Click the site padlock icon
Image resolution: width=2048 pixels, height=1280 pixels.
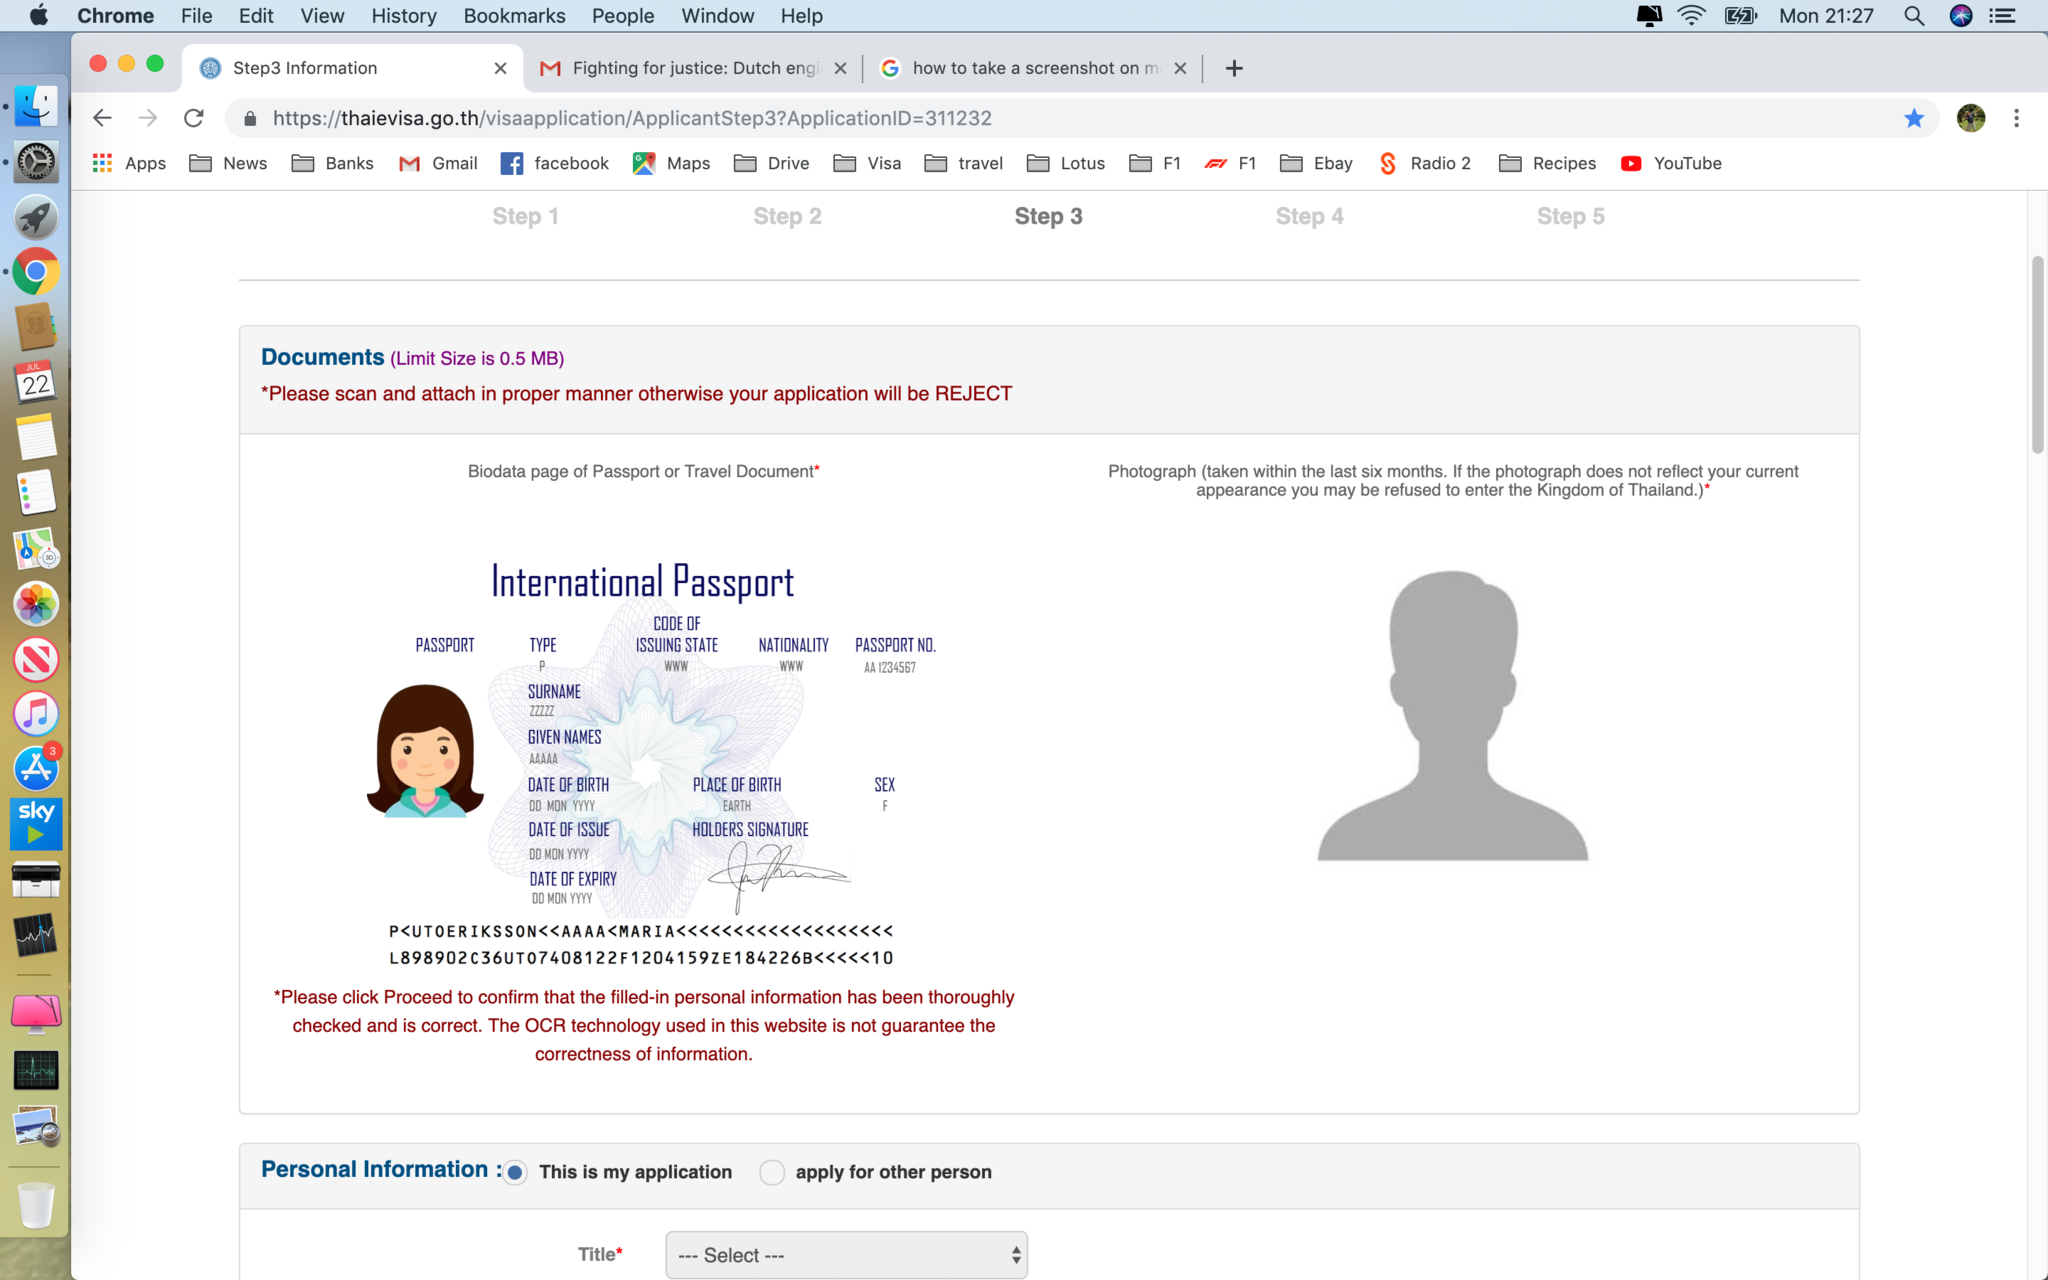point(250,118)
